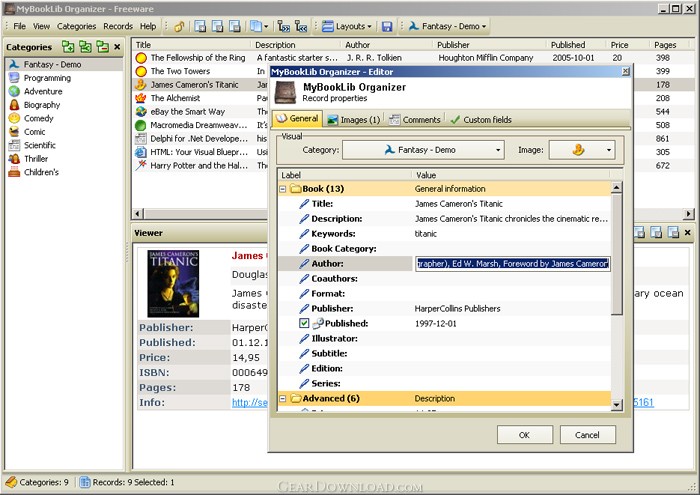Image resolution: width=700 pixels, height=495 pixels.
Task: Click the dropdown arrow beside copy icon
Action: (x=266, y=27)
